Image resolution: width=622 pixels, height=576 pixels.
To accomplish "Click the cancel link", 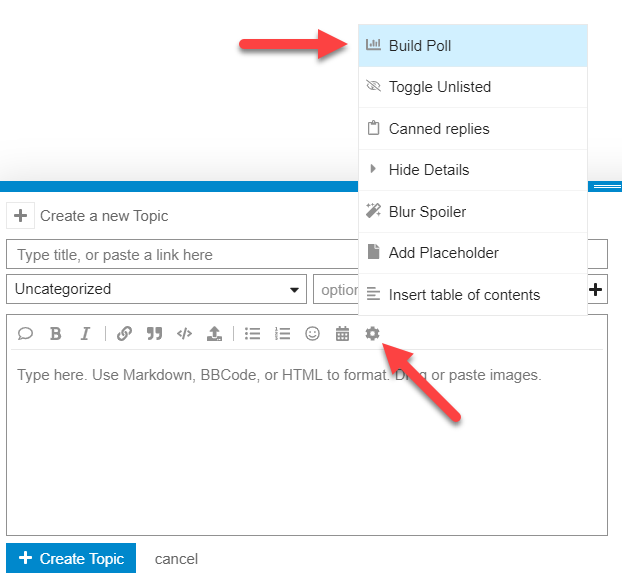I will coord(176,559).
